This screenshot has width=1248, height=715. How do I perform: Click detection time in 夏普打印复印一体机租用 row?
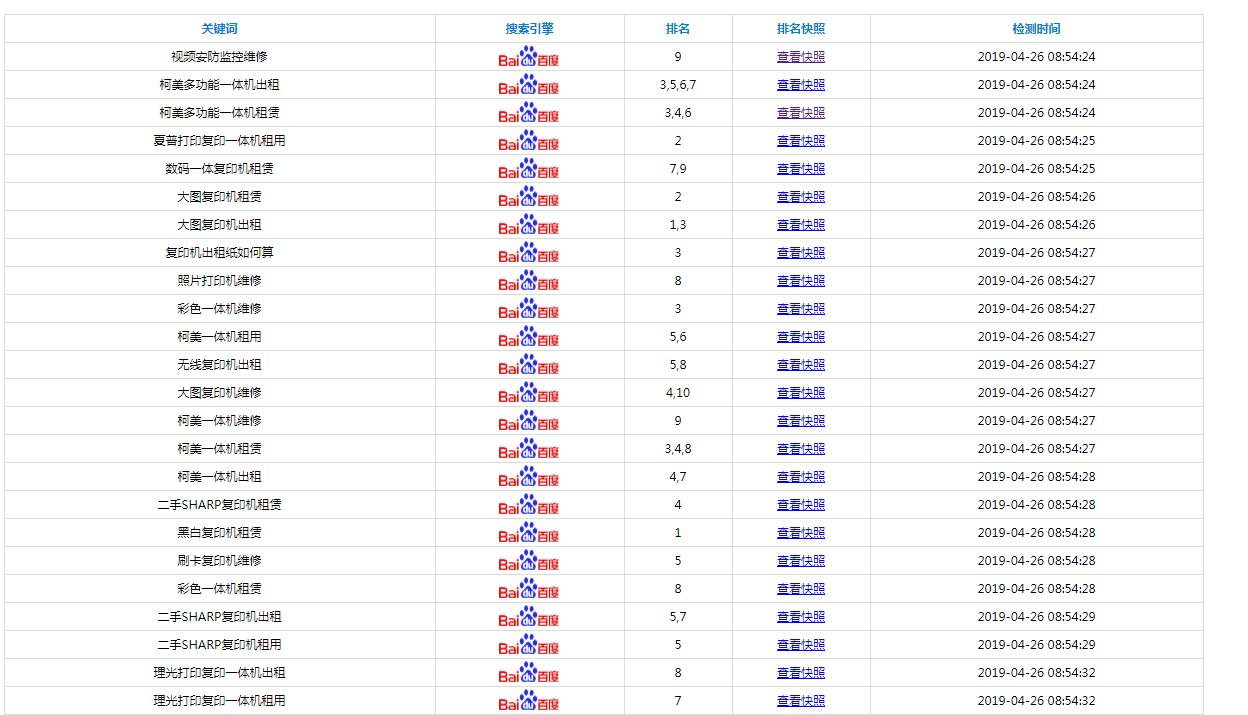[x=1036, y=141]
